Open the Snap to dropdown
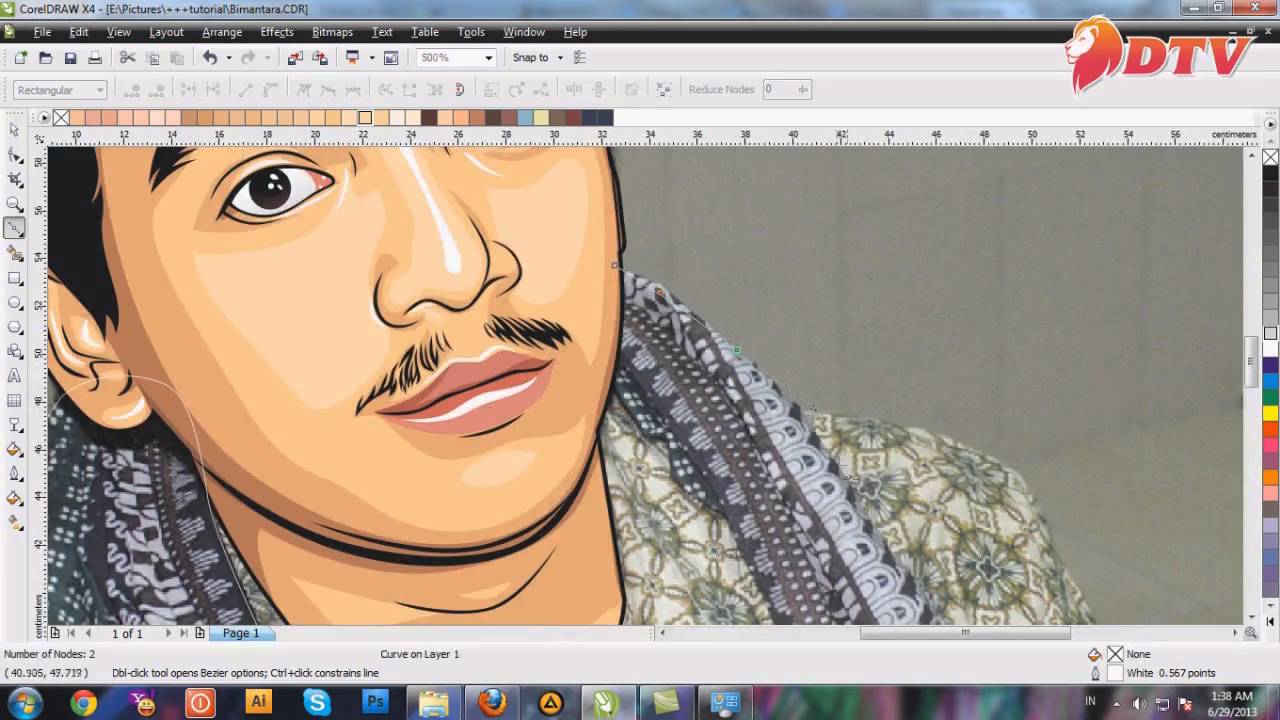The width and height of the screenshot is (1280, 720). pos(560,58)
